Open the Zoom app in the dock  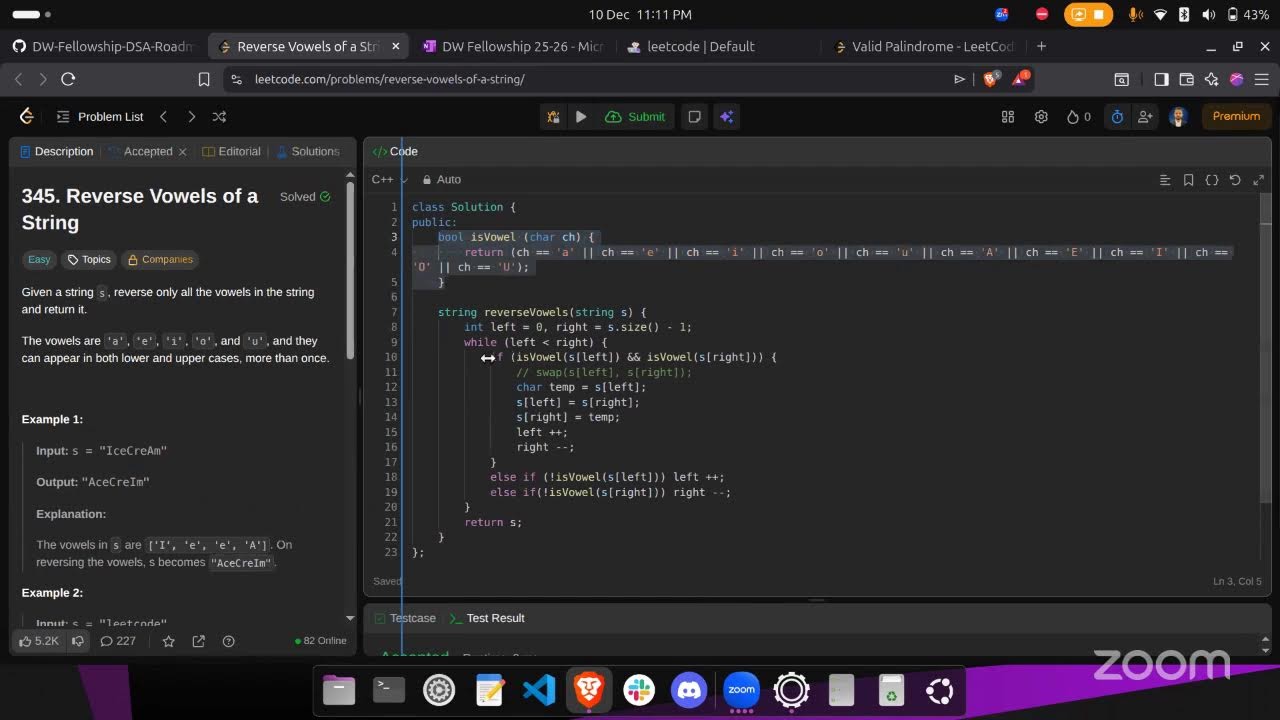741,690
